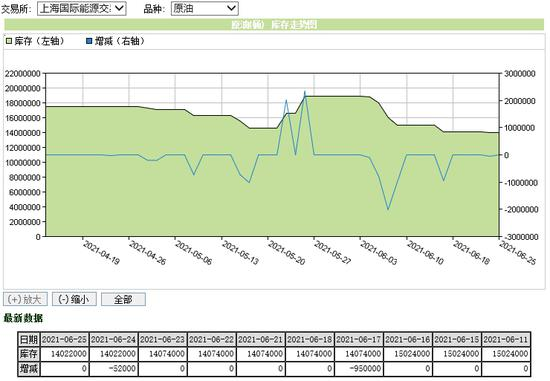The height and width of the screenshot is (381, 550).
Task: Click the -950000 change cell
Action: pyautogui.click(x=359, y=368)
